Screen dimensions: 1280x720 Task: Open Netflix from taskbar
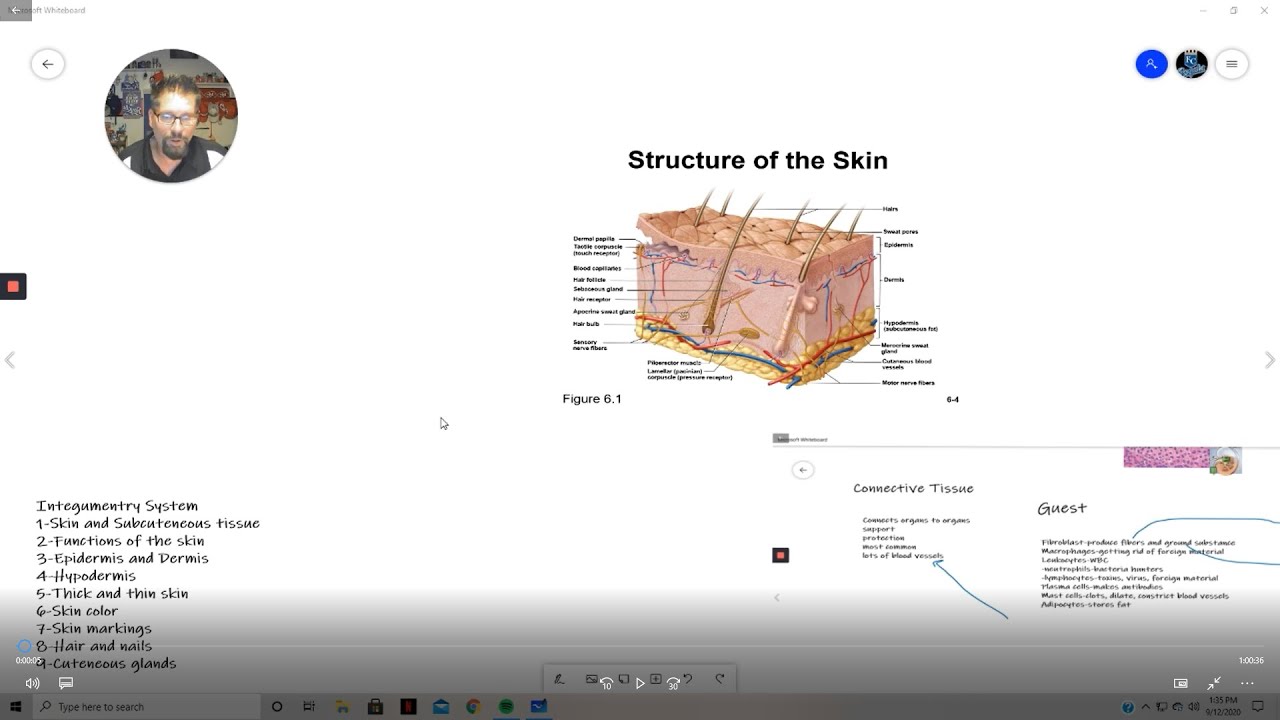408,707
